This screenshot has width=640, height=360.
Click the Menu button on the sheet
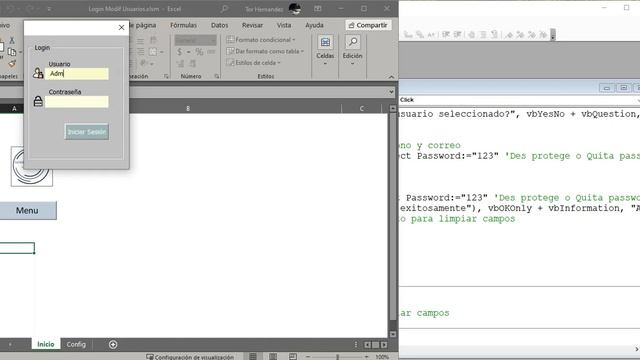click(x=27, y=211)
